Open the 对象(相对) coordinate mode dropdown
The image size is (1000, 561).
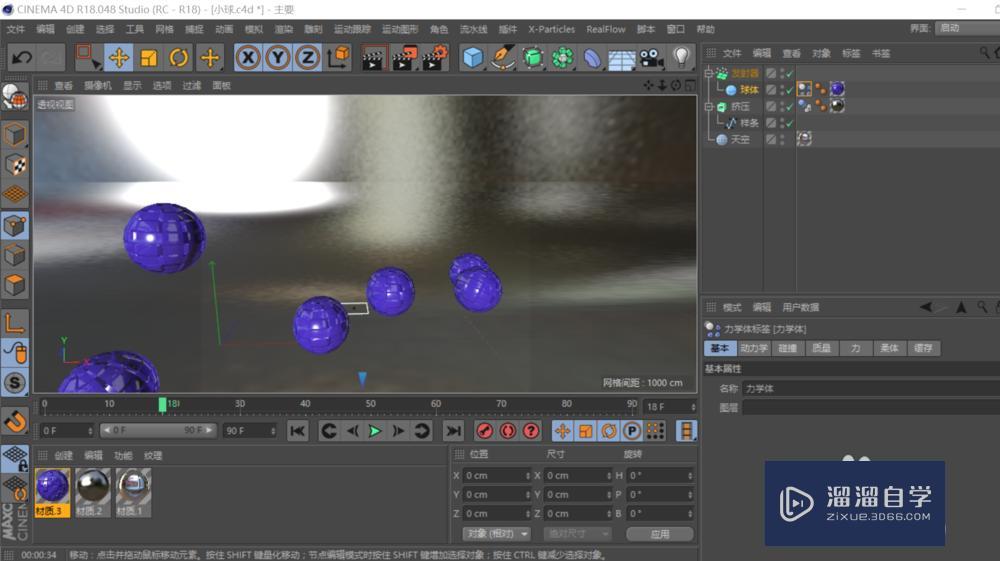(496, 534)
